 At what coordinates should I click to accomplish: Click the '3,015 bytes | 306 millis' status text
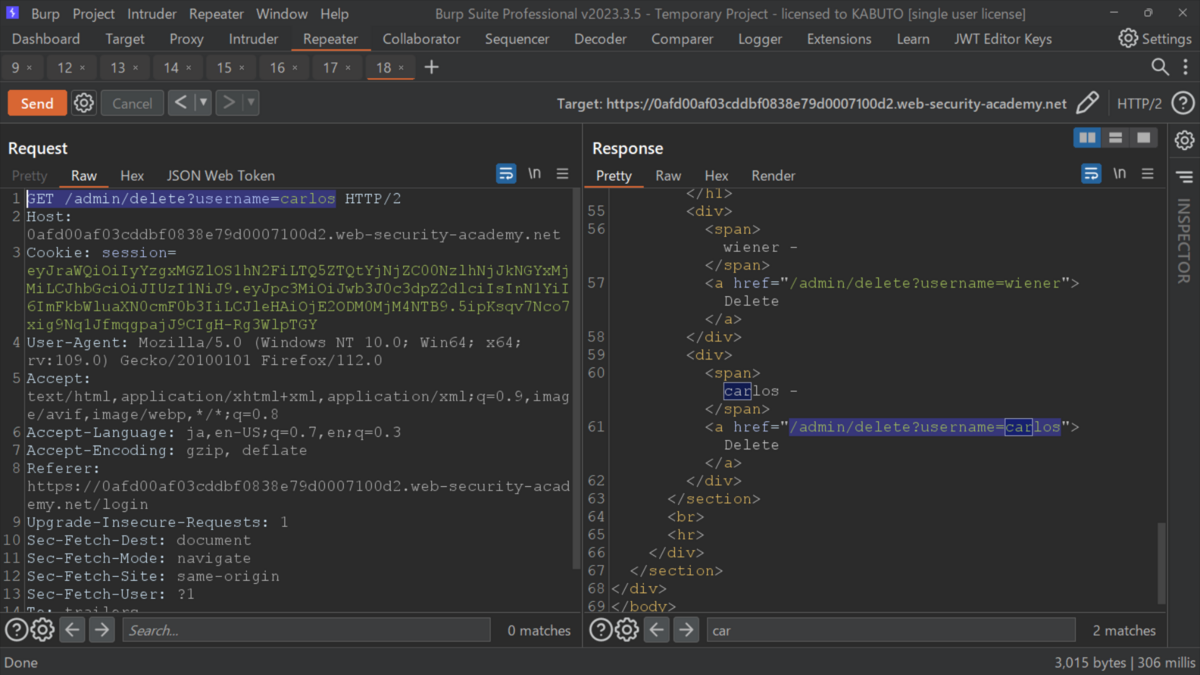click(x=1124, y=662)
